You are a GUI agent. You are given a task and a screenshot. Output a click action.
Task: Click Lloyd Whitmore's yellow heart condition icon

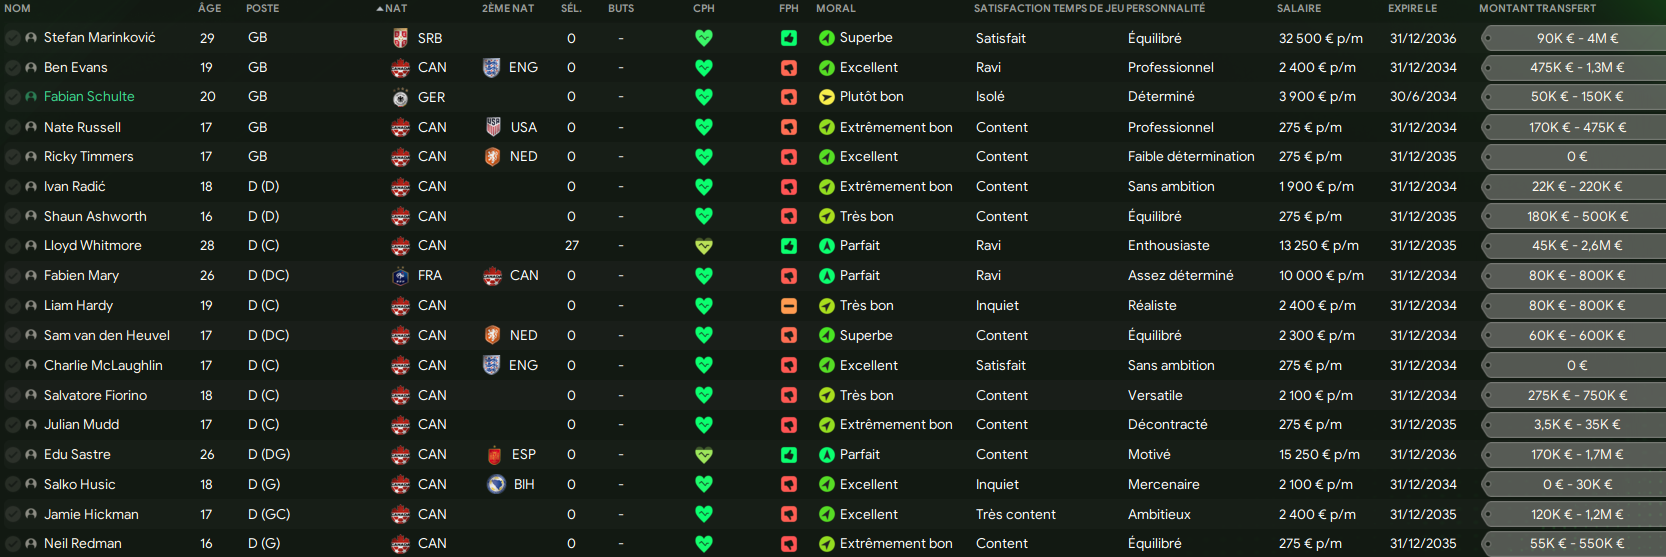pyautogui.click(x=704, y=246)
